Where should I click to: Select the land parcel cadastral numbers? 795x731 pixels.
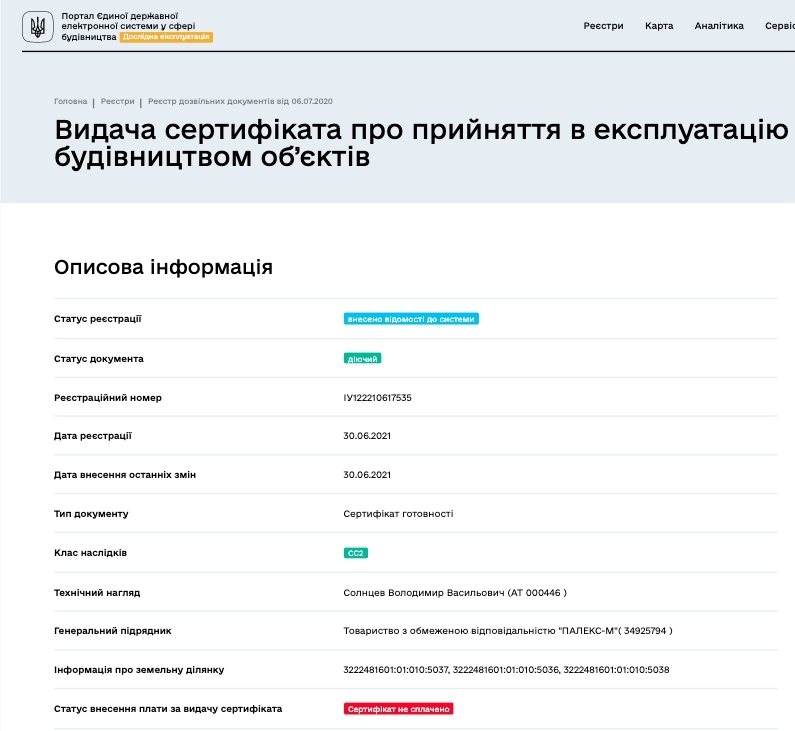(506, 670)
